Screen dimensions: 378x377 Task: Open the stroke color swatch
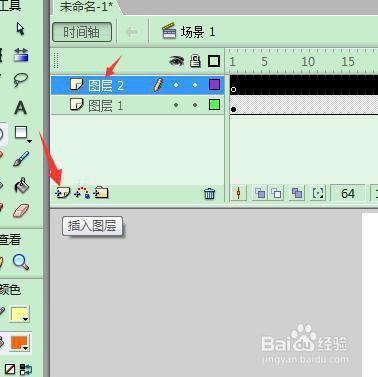coord(20,314)
